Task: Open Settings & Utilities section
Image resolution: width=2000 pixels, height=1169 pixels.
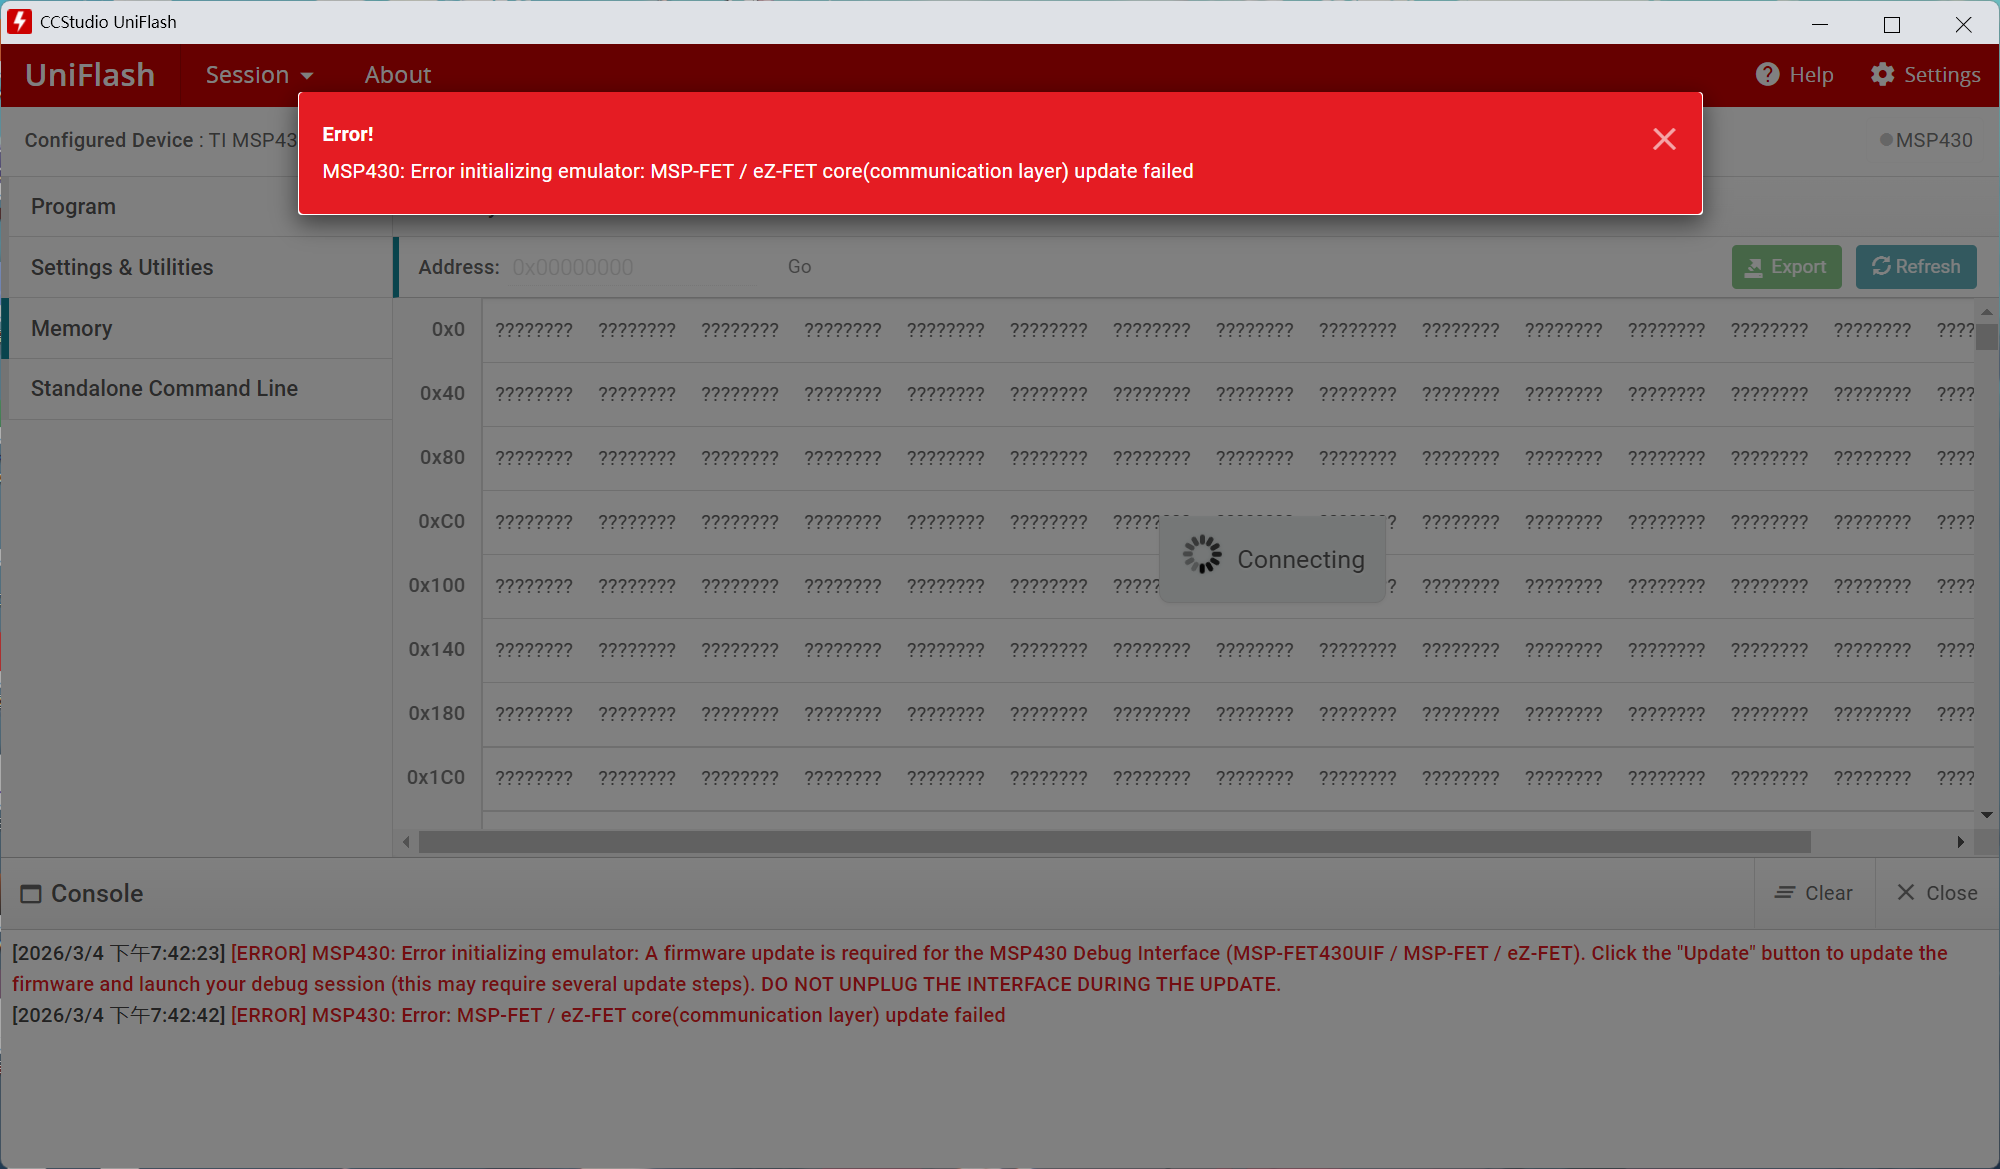Action: click(122, 267)
